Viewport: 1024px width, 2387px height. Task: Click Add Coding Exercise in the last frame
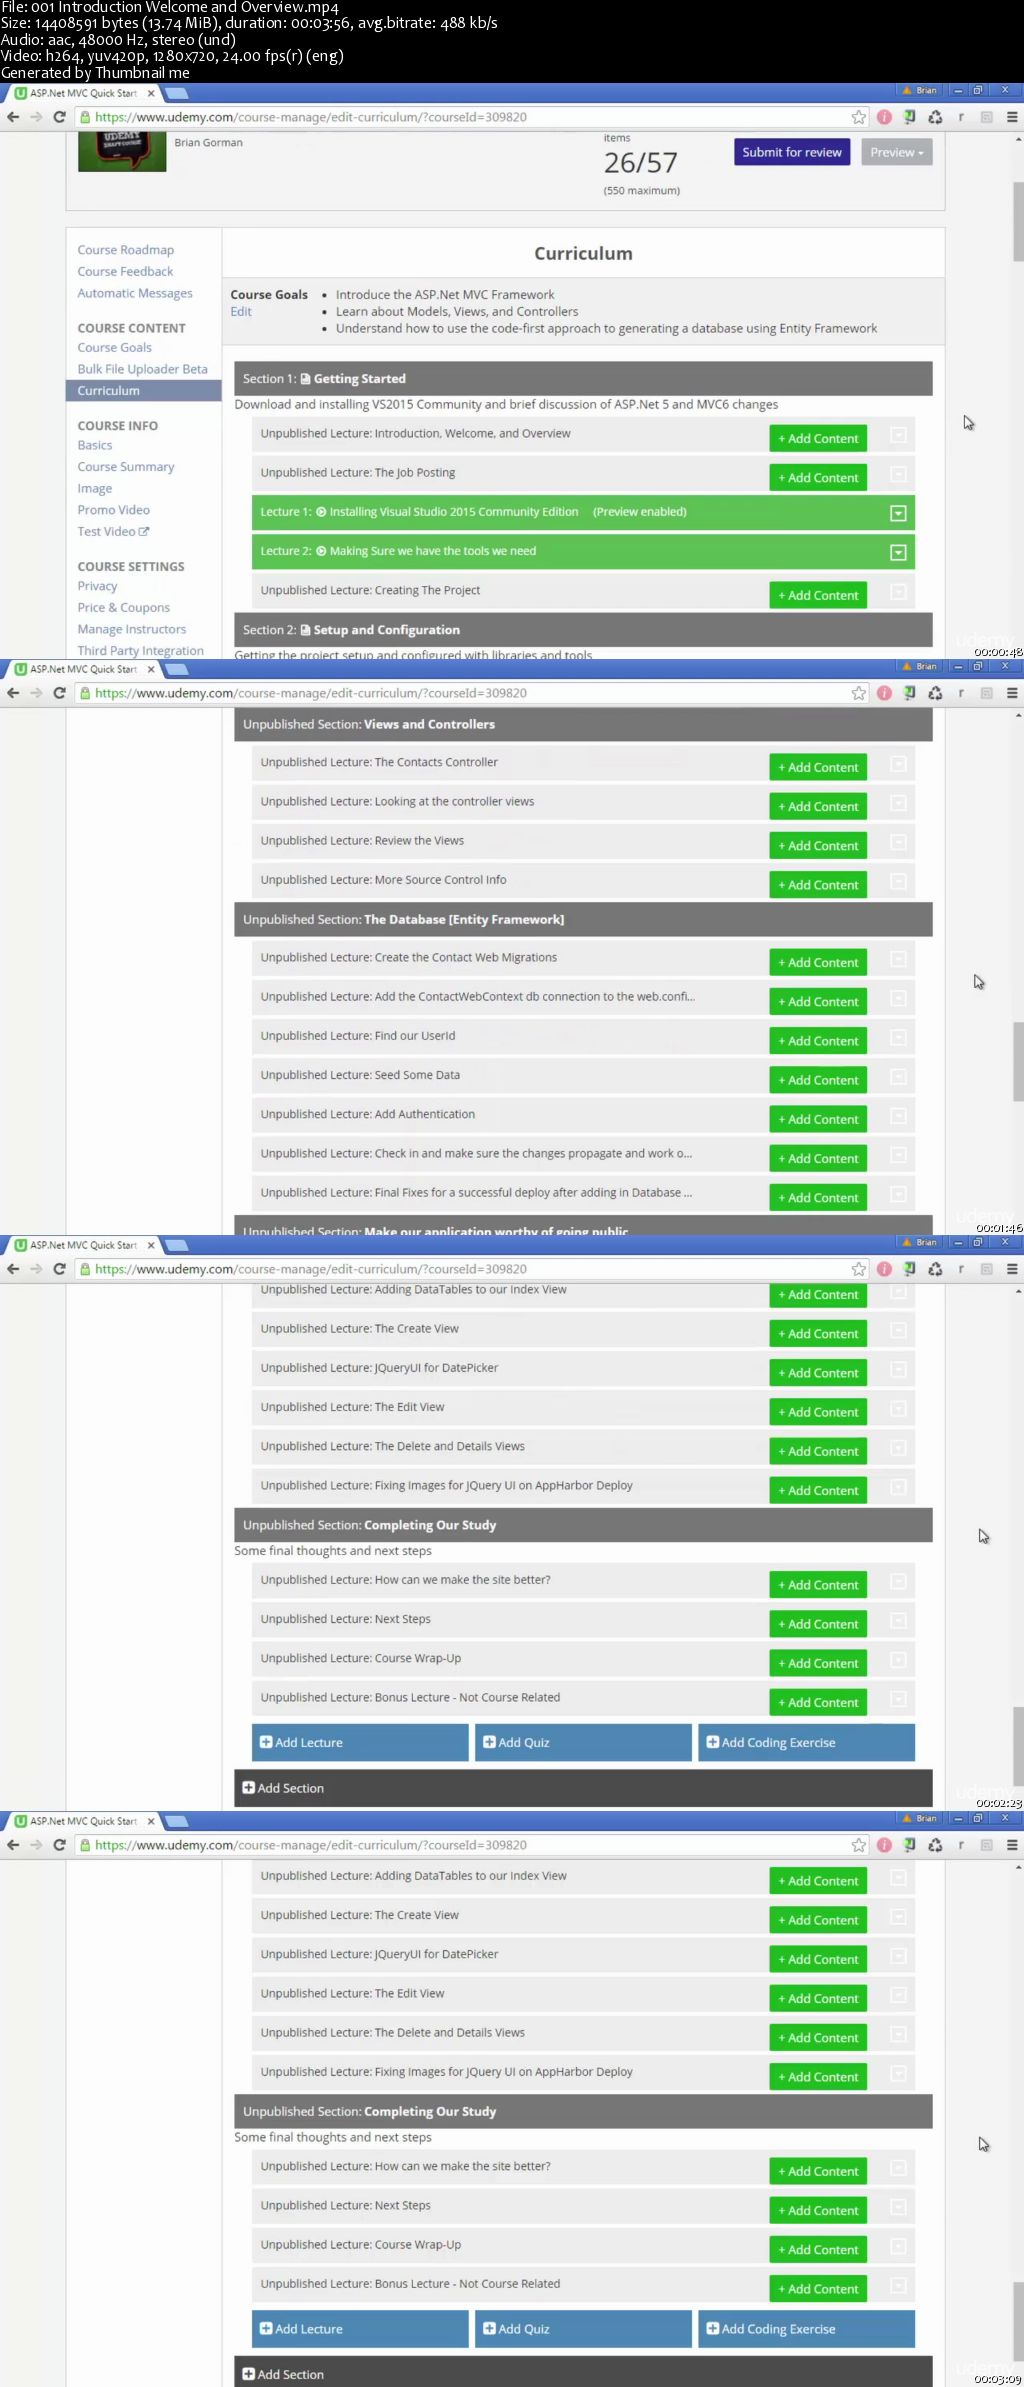(x=806, y=2328)
